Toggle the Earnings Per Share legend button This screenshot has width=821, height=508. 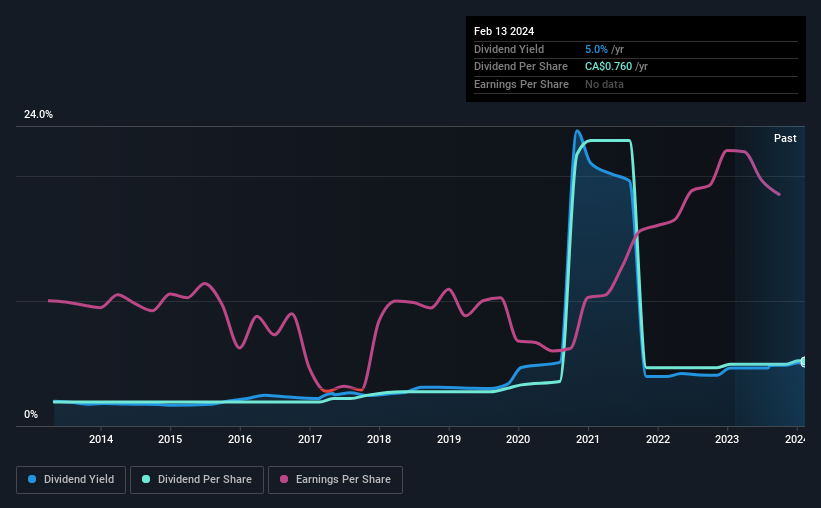(x=335, y=480)
